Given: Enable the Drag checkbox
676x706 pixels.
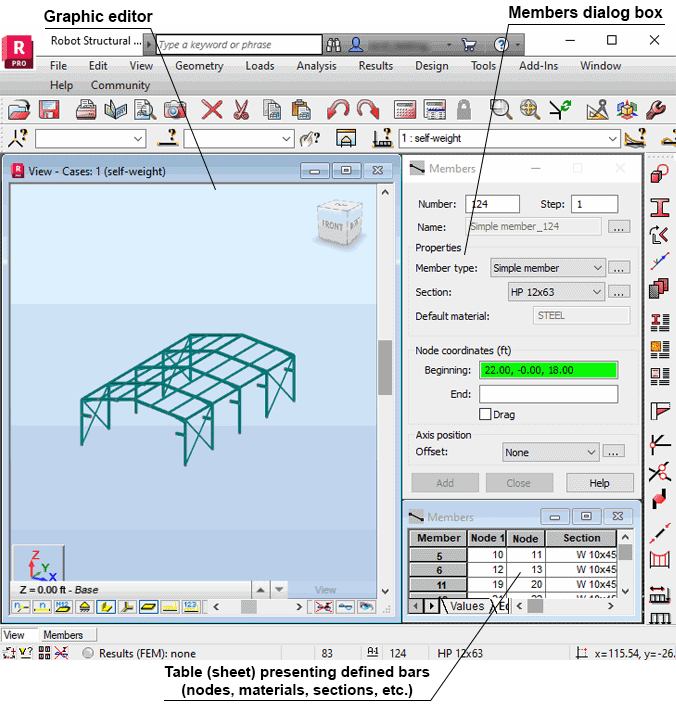Looking at the screenshot, I should pos(485,414).
